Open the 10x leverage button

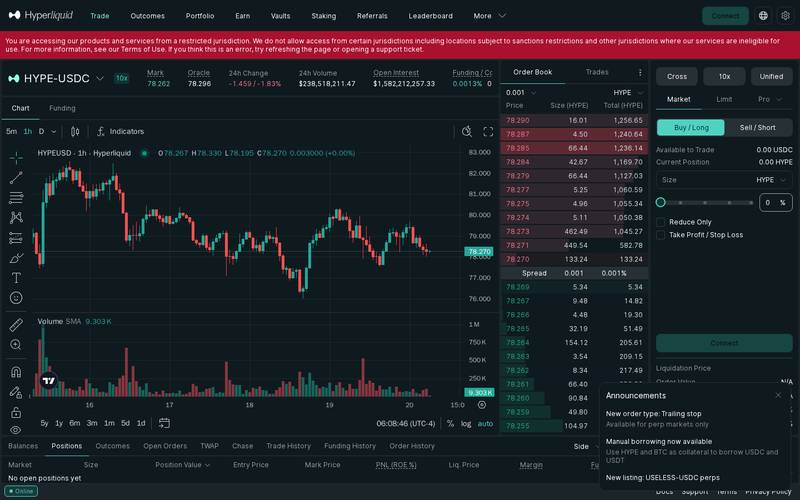click(724, 77)
